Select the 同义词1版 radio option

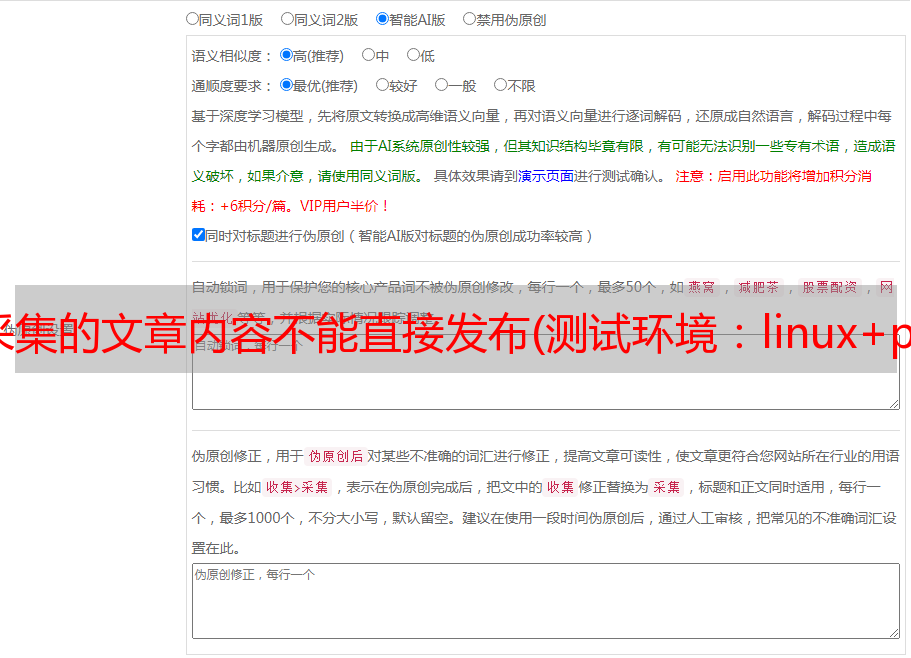(x=192, y=19)
